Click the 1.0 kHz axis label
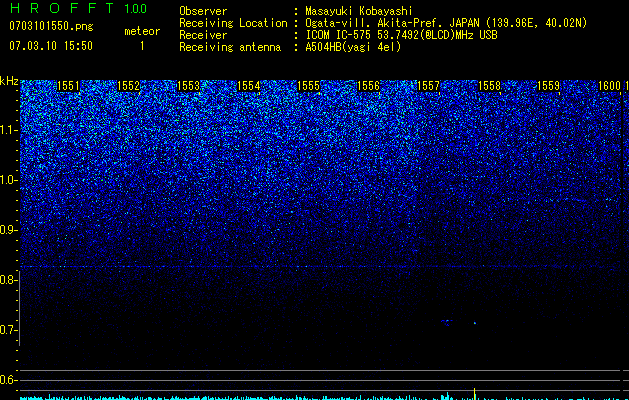Screen dimensions: 629x400 (x=9, y=180)
